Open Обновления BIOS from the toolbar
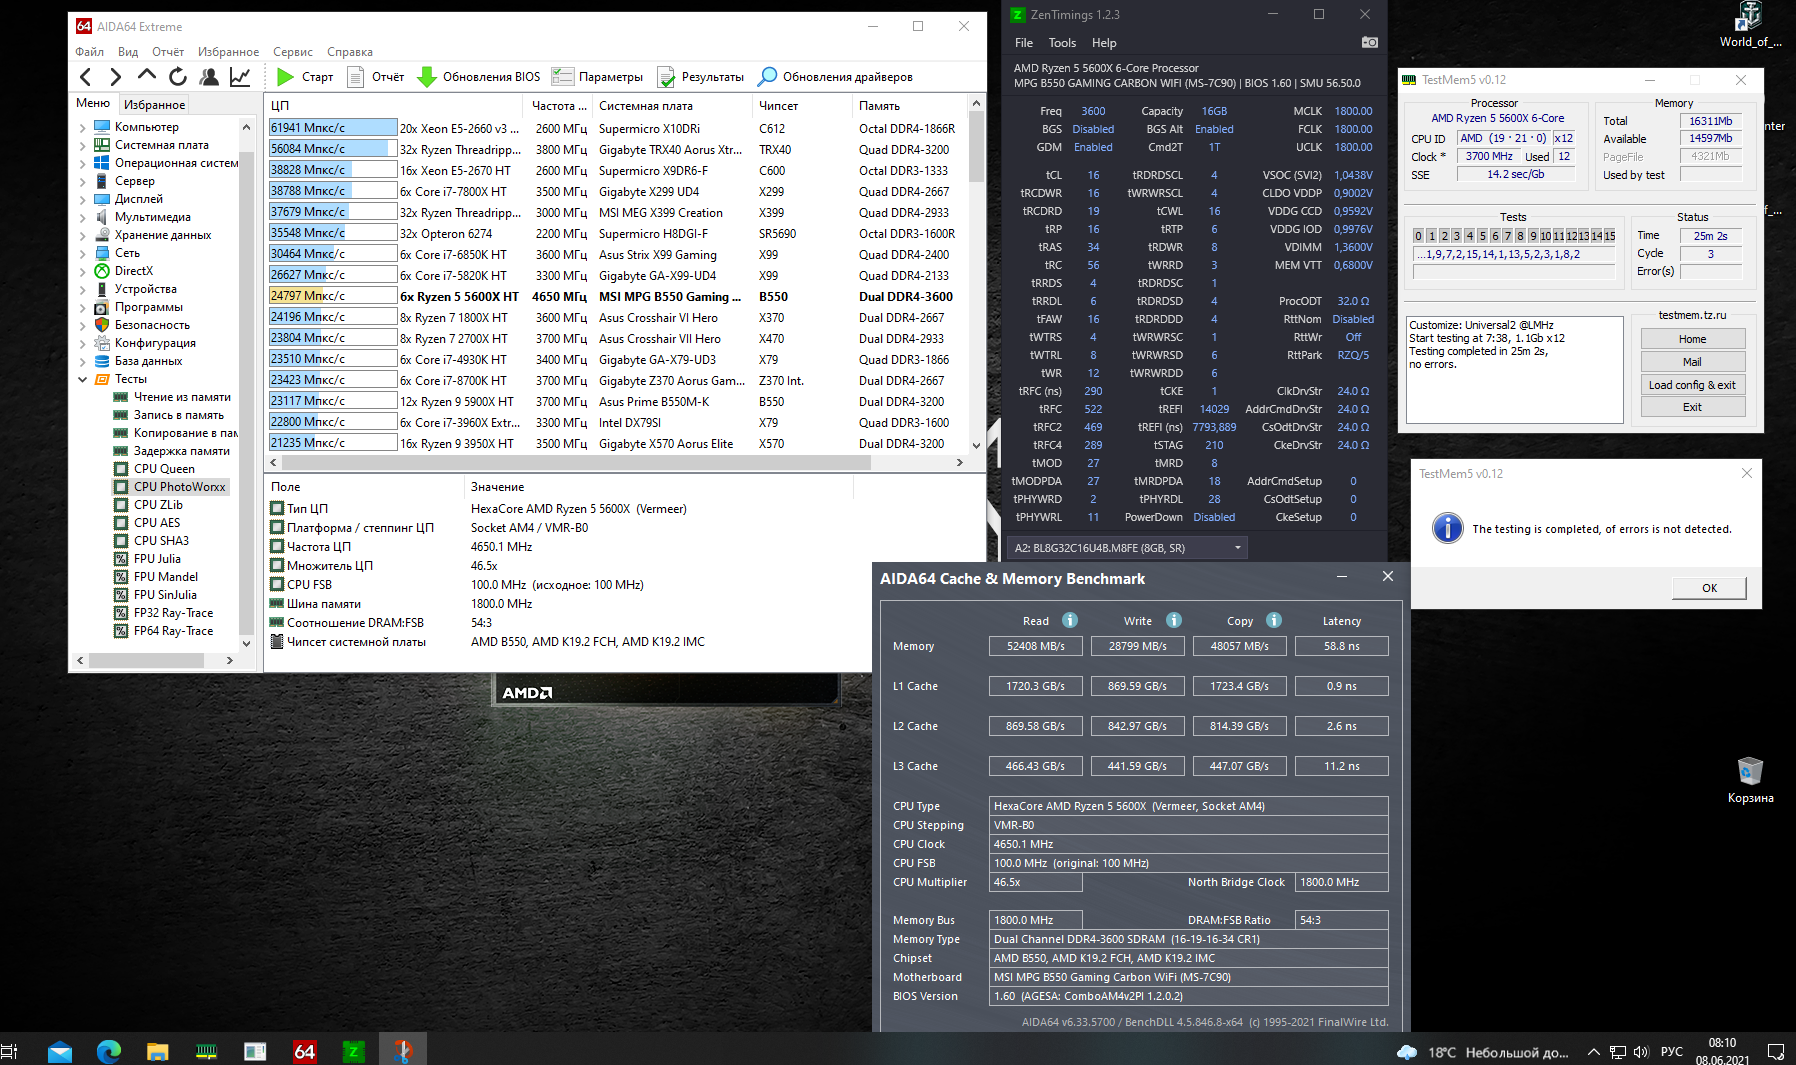The image size is (1796, 1065). [x=478, y=77]
